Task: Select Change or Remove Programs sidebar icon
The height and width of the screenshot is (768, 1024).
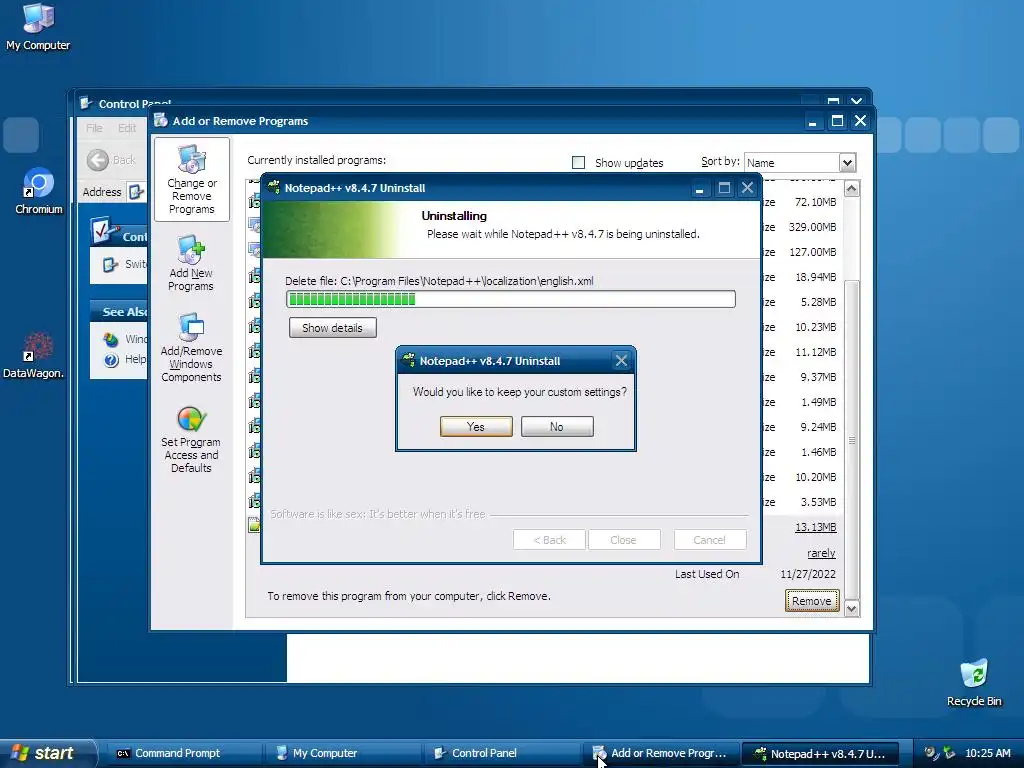Action: (x=191, y=180)
